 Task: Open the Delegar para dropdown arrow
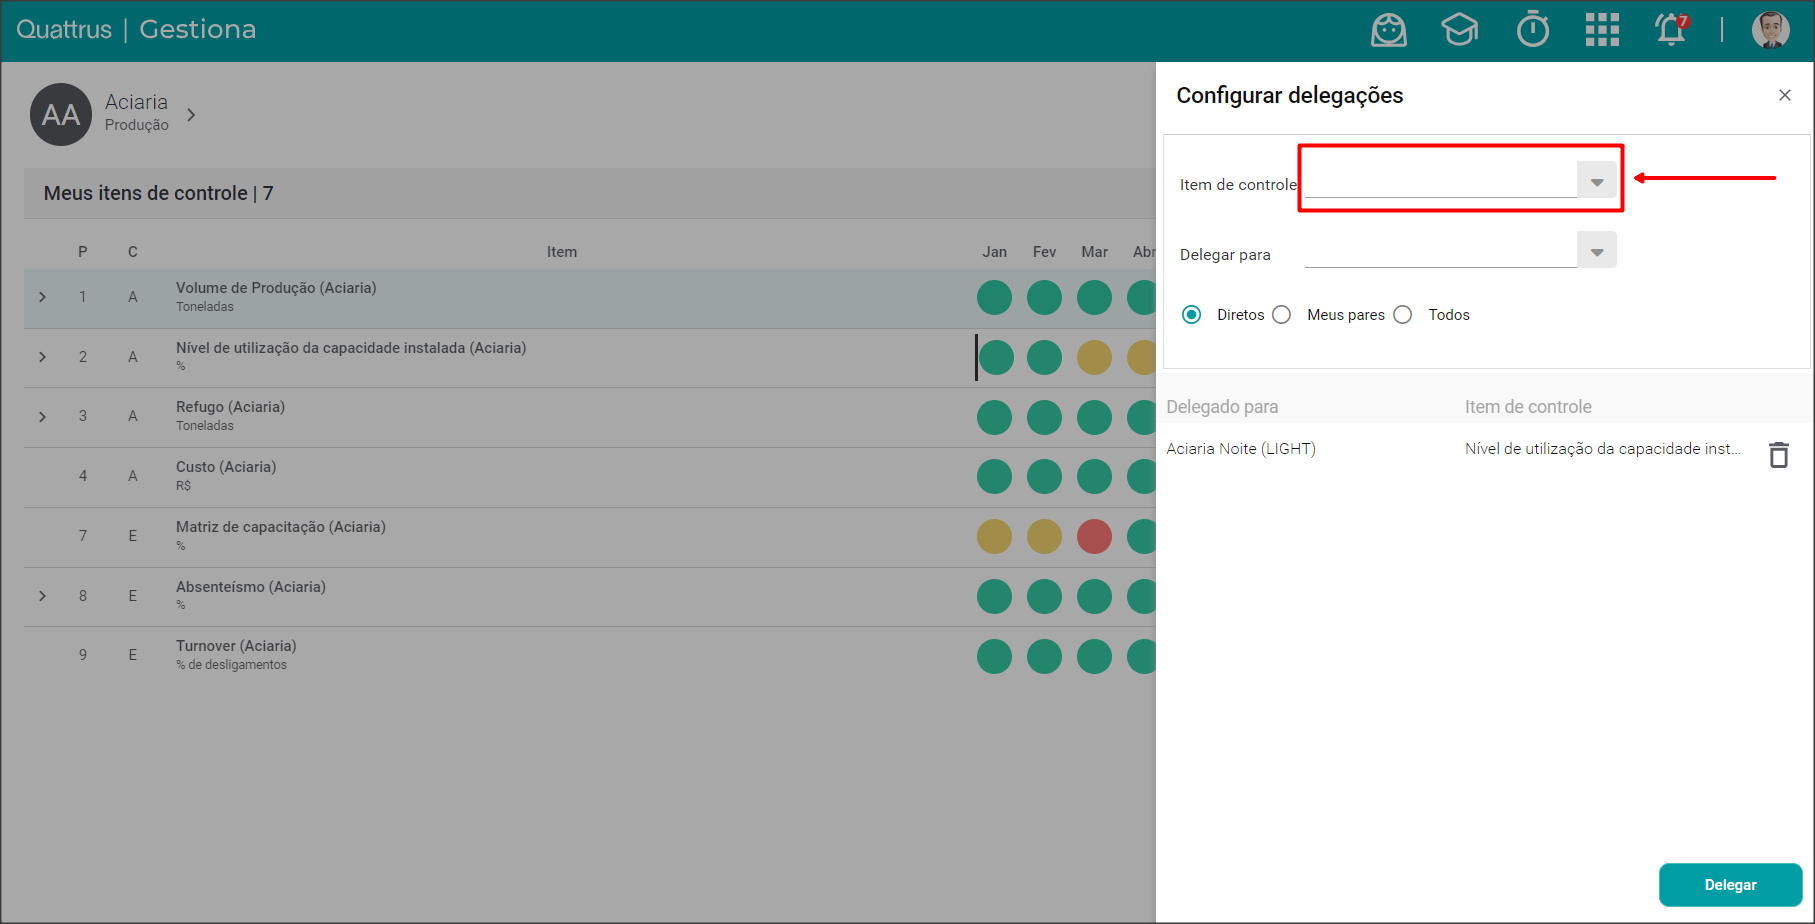coord(1596,252)
